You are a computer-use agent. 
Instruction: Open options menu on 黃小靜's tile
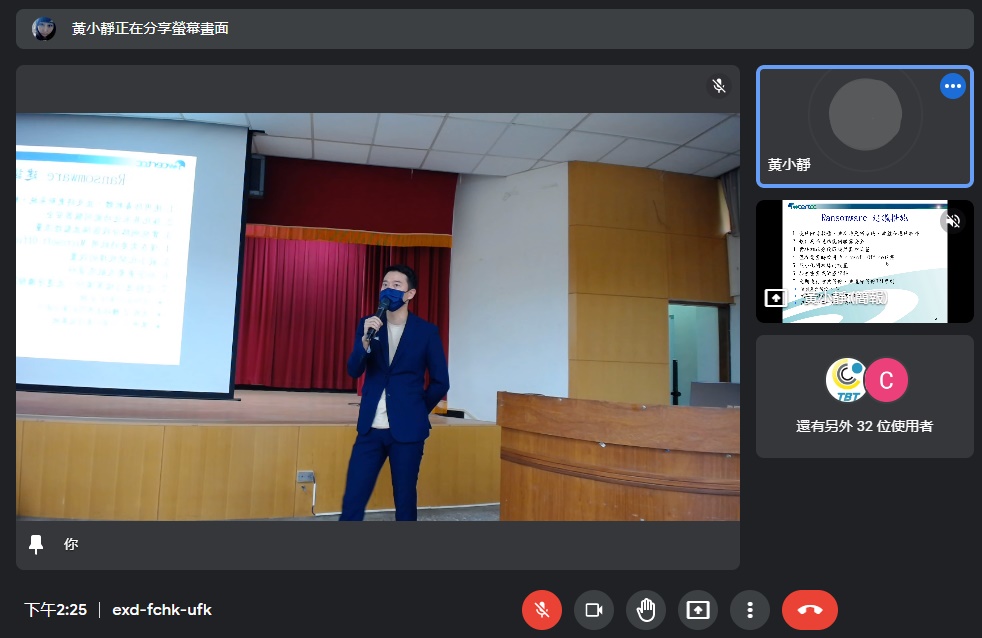pyautogui.click(x=952, y=86)
